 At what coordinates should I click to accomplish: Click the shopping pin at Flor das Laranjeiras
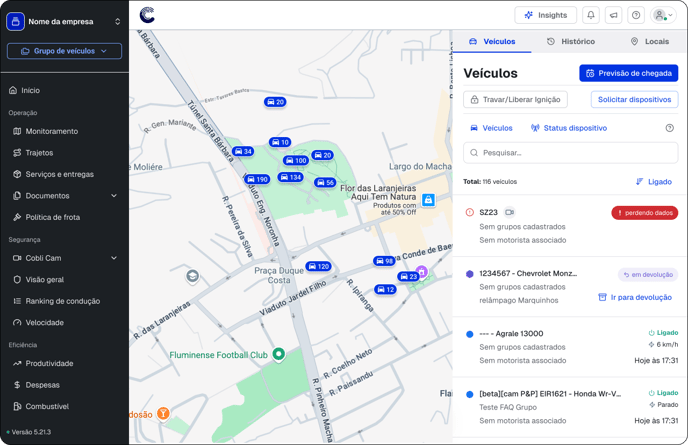click(x=428, y=200)
